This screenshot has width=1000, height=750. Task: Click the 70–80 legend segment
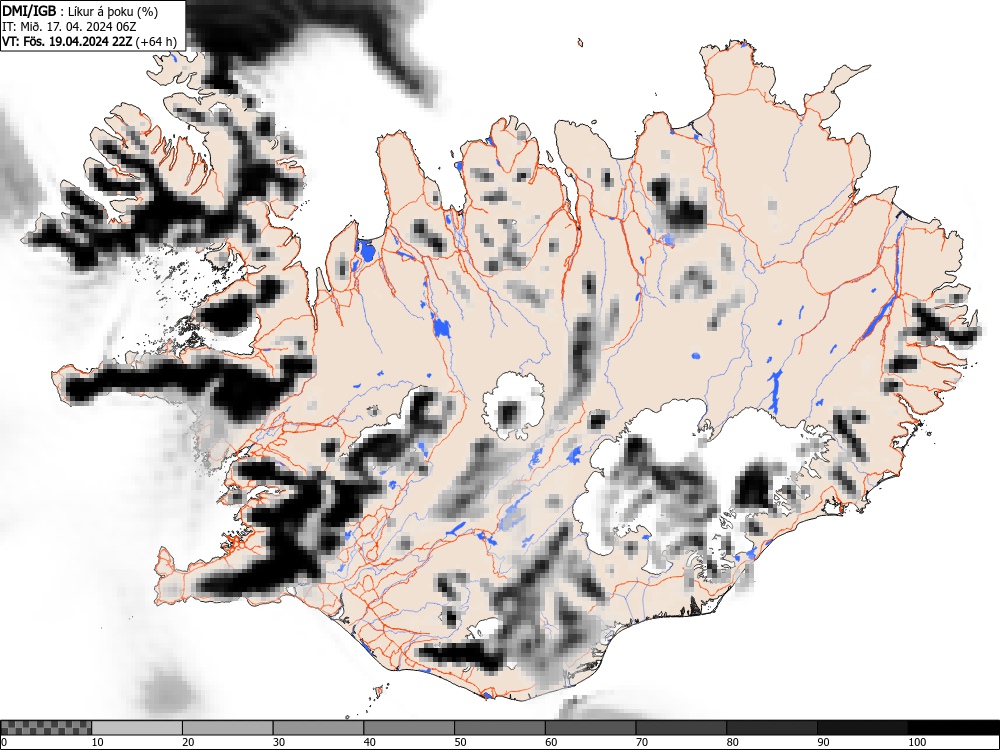point(680,728)
